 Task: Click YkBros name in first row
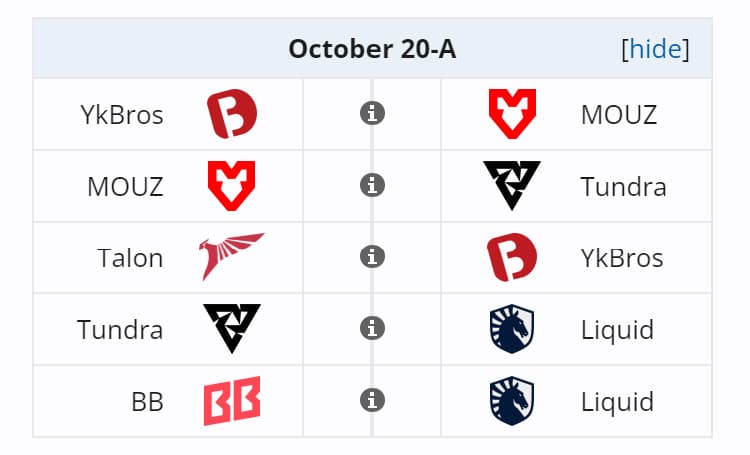122,115
